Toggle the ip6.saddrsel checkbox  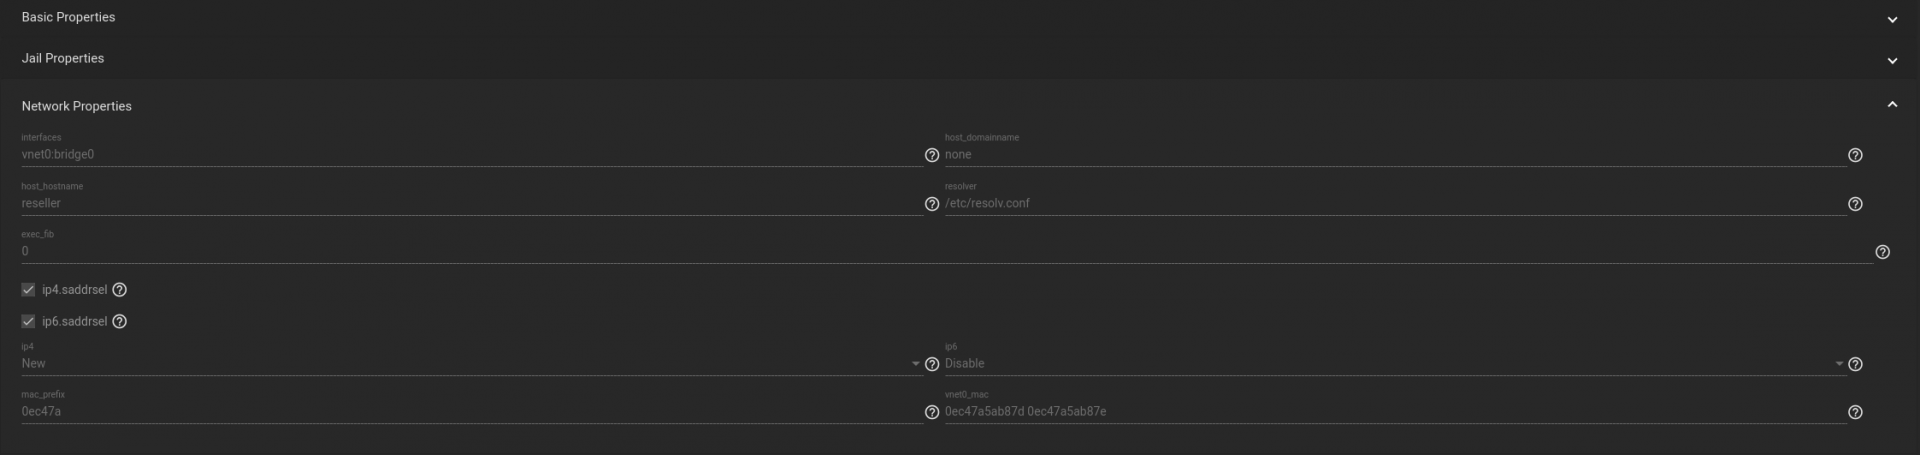point(28,322)
